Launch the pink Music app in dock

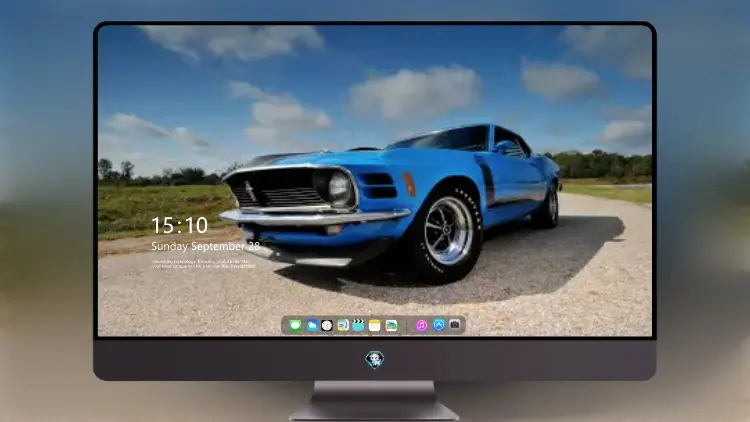pyautogui.click(x=421, y=325)
